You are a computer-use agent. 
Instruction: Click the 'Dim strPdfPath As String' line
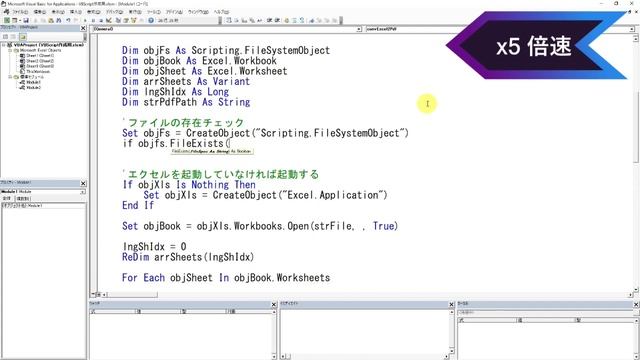click(x=186, y=102)
